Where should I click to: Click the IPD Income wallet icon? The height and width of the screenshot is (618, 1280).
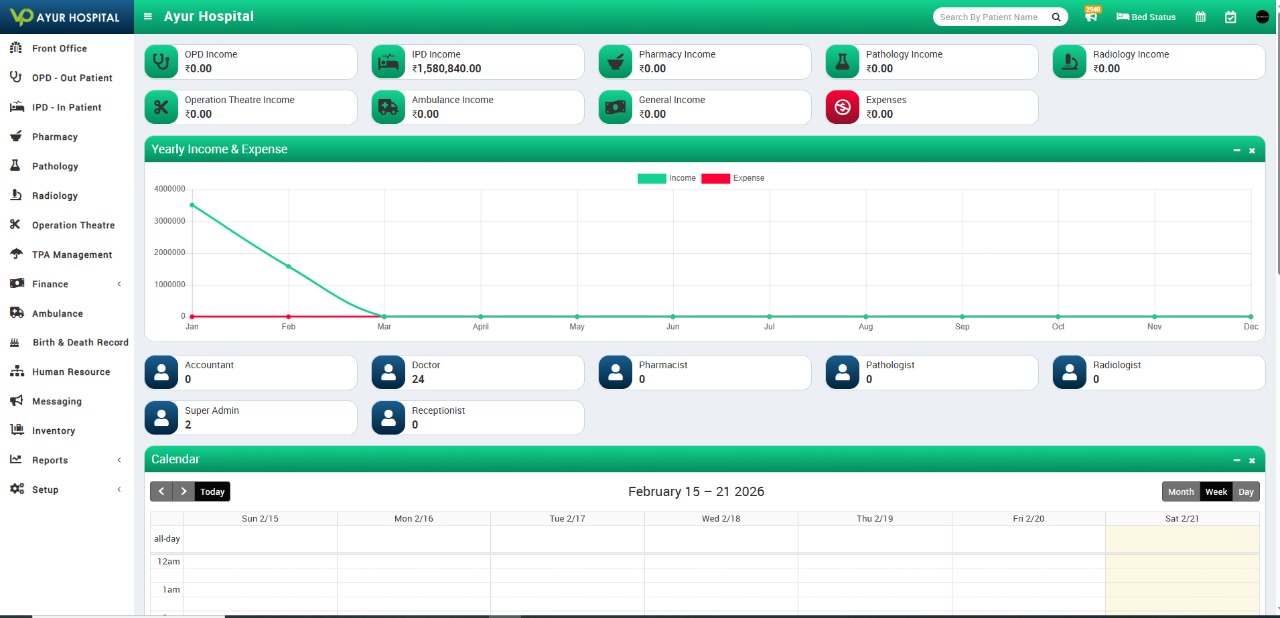point(388,61)
